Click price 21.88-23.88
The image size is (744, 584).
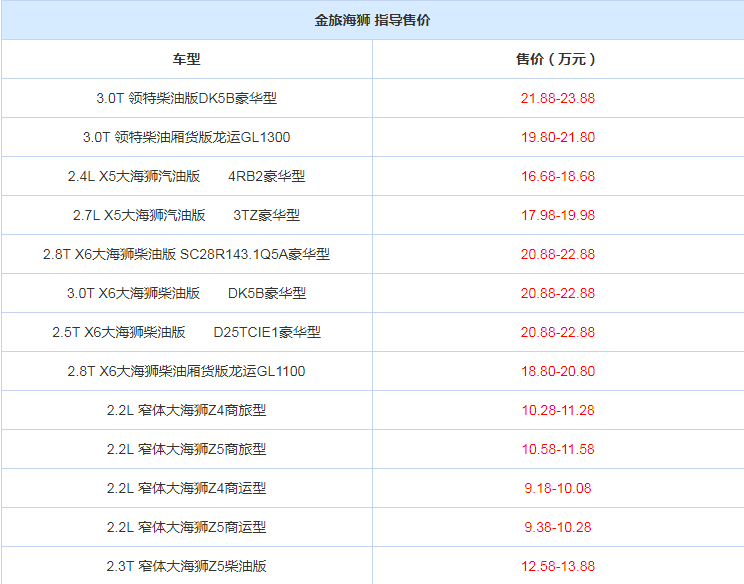tap(558, 98)
